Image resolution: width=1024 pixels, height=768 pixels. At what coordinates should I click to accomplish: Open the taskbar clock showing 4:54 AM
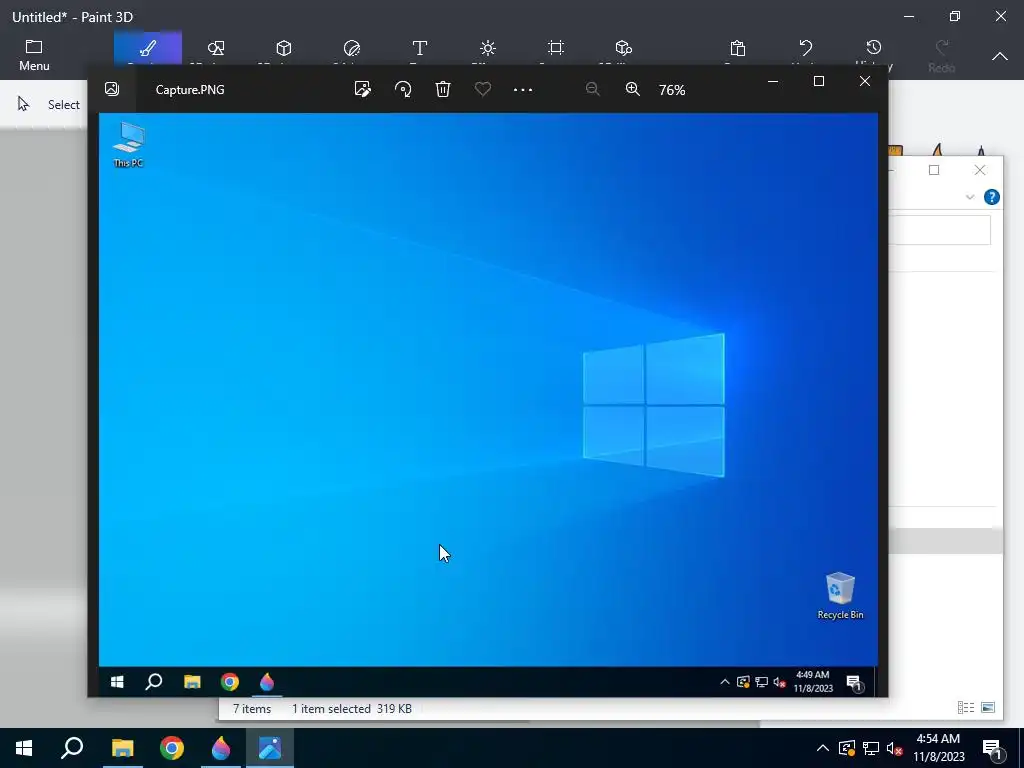[938, 748]
